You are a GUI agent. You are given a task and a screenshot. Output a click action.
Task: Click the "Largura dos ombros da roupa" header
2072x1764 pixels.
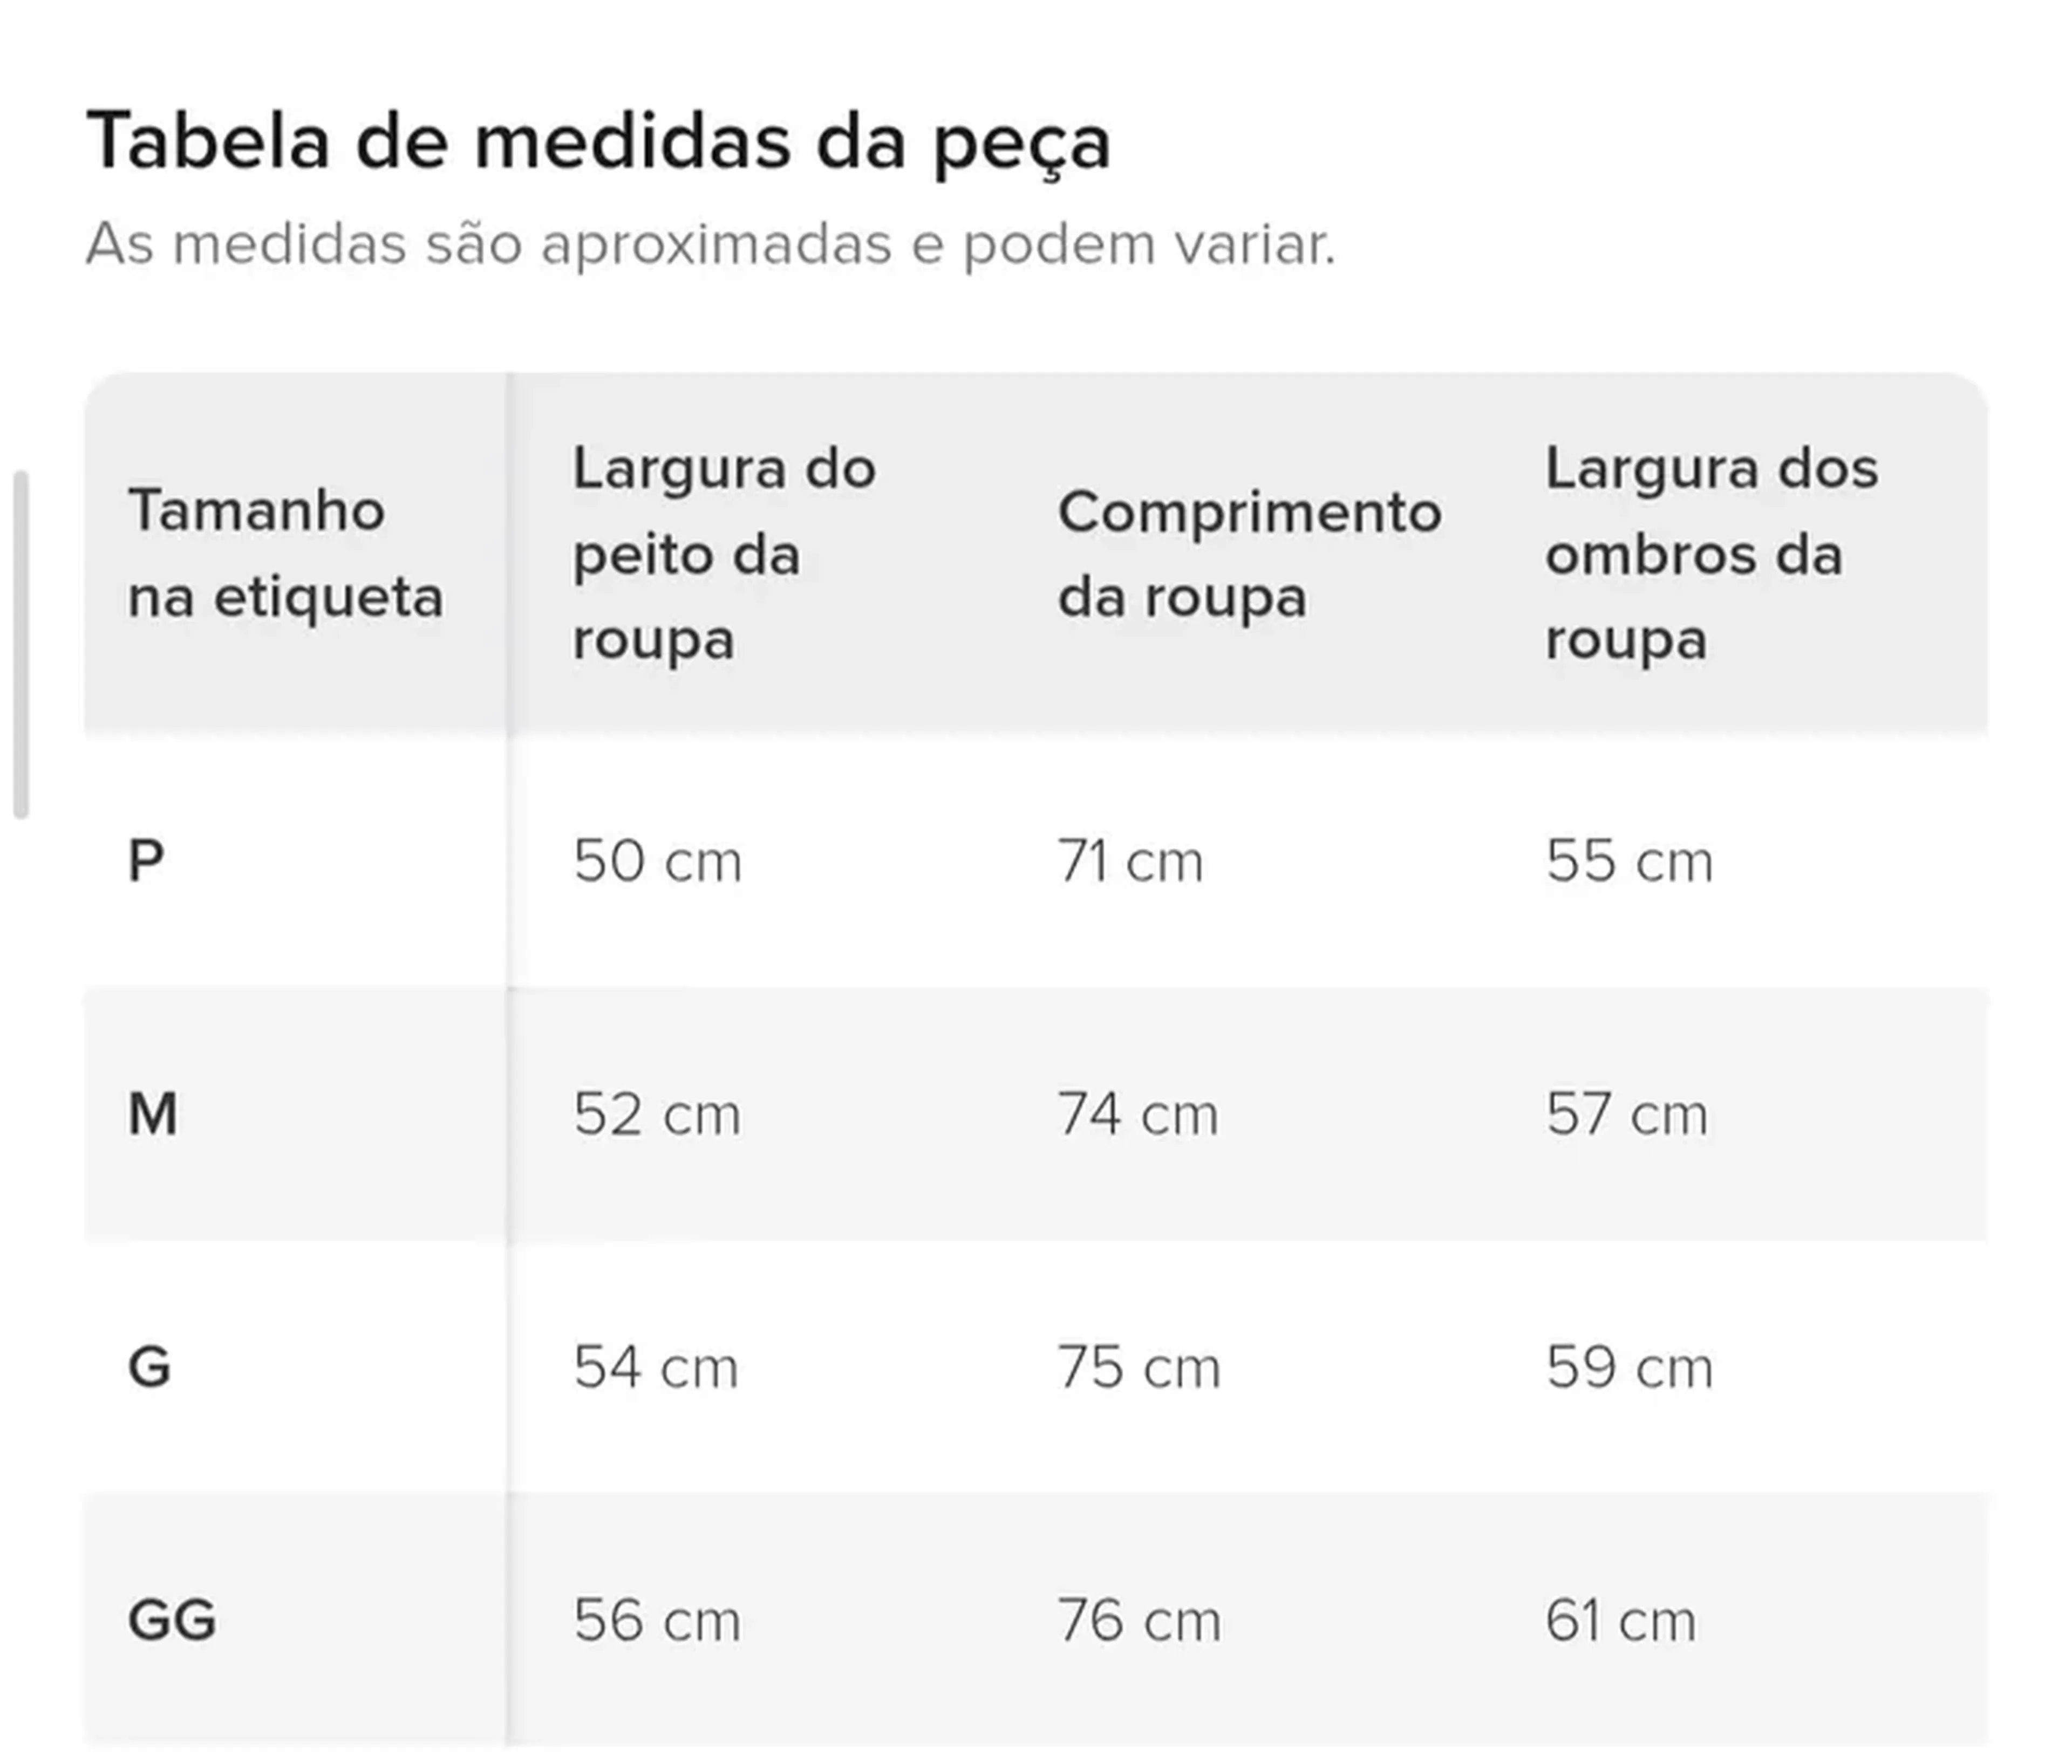click(1711, 554)
